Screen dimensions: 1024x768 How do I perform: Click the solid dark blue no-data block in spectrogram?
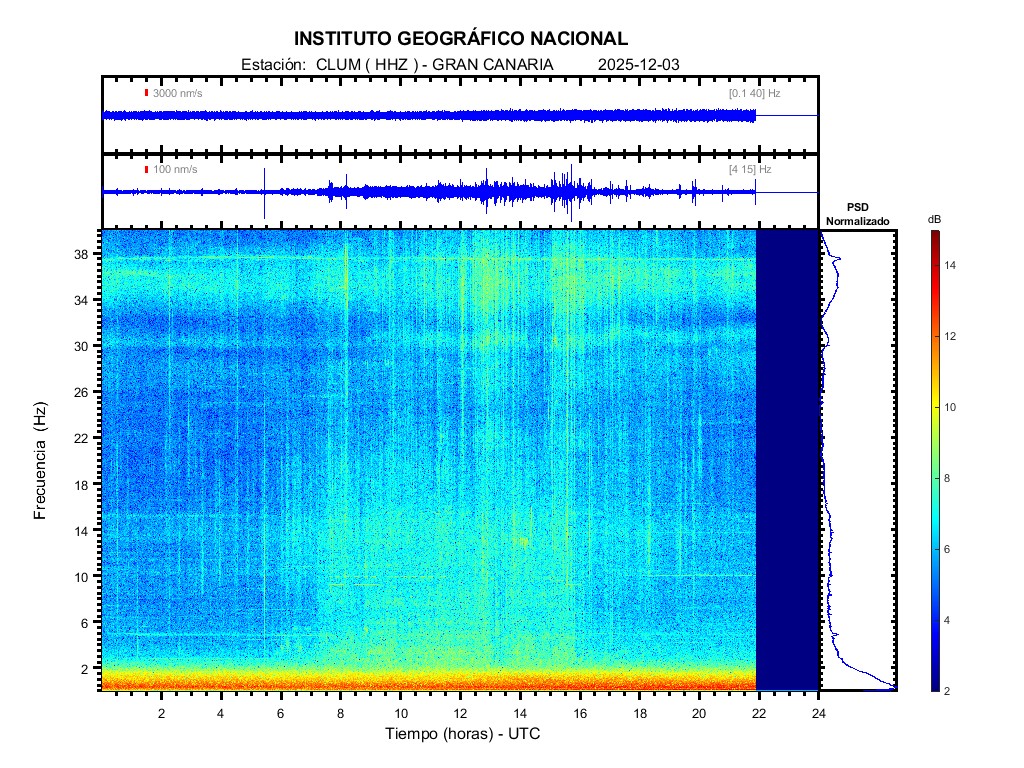pos(787,460)
